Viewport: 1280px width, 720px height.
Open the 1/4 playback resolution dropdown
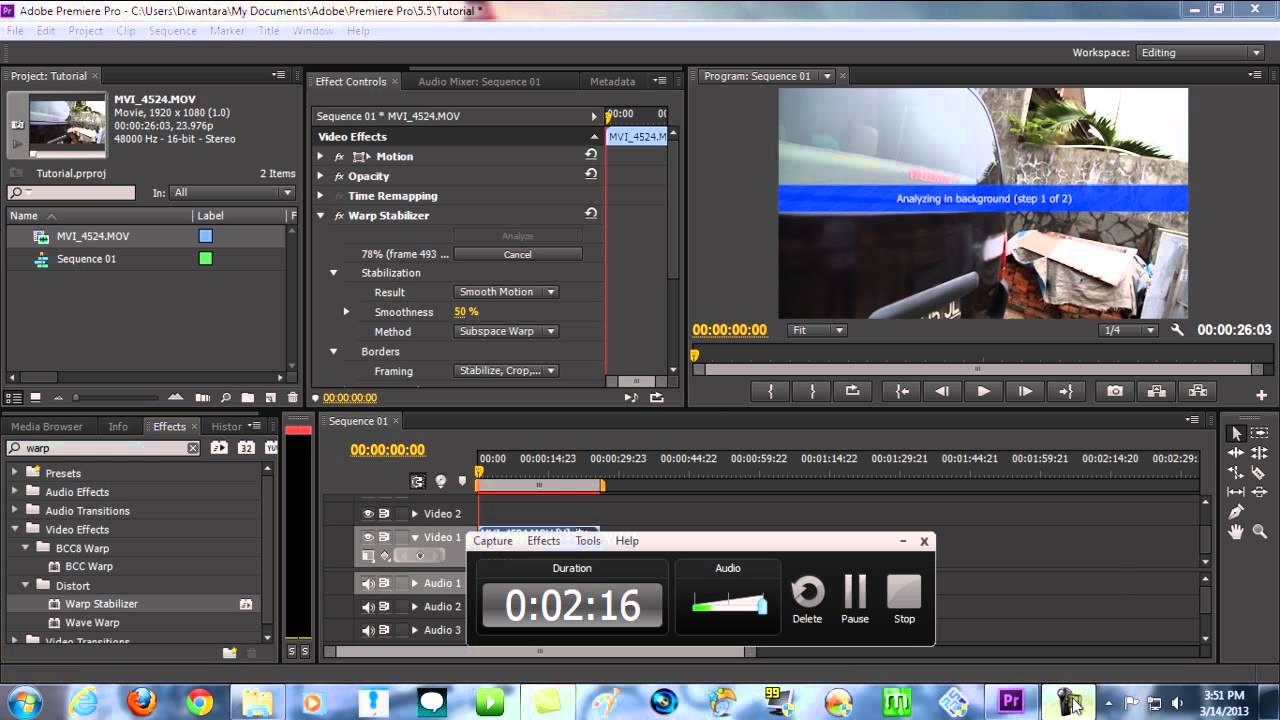point(1128,330)
